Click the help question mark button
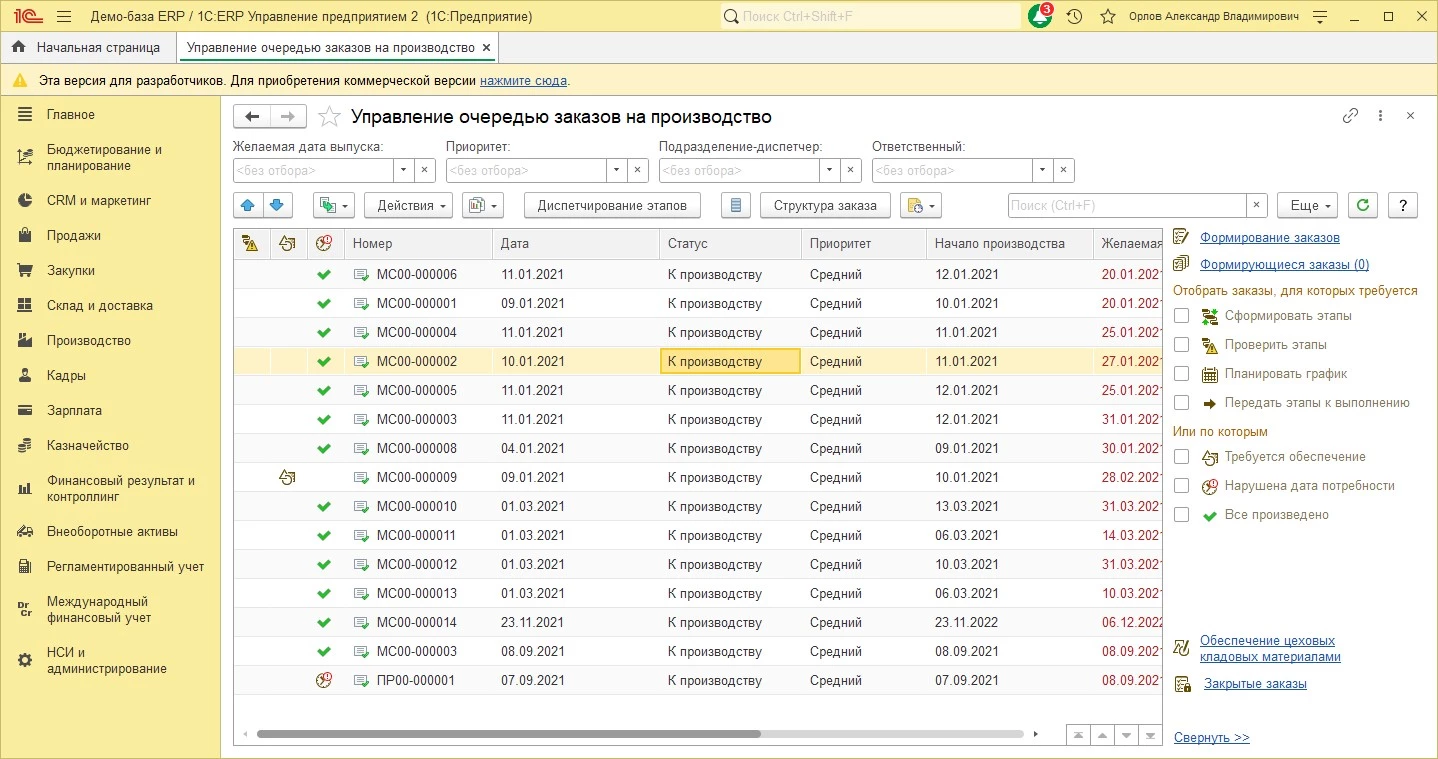1438x759 pixels. pos(1403,206)
